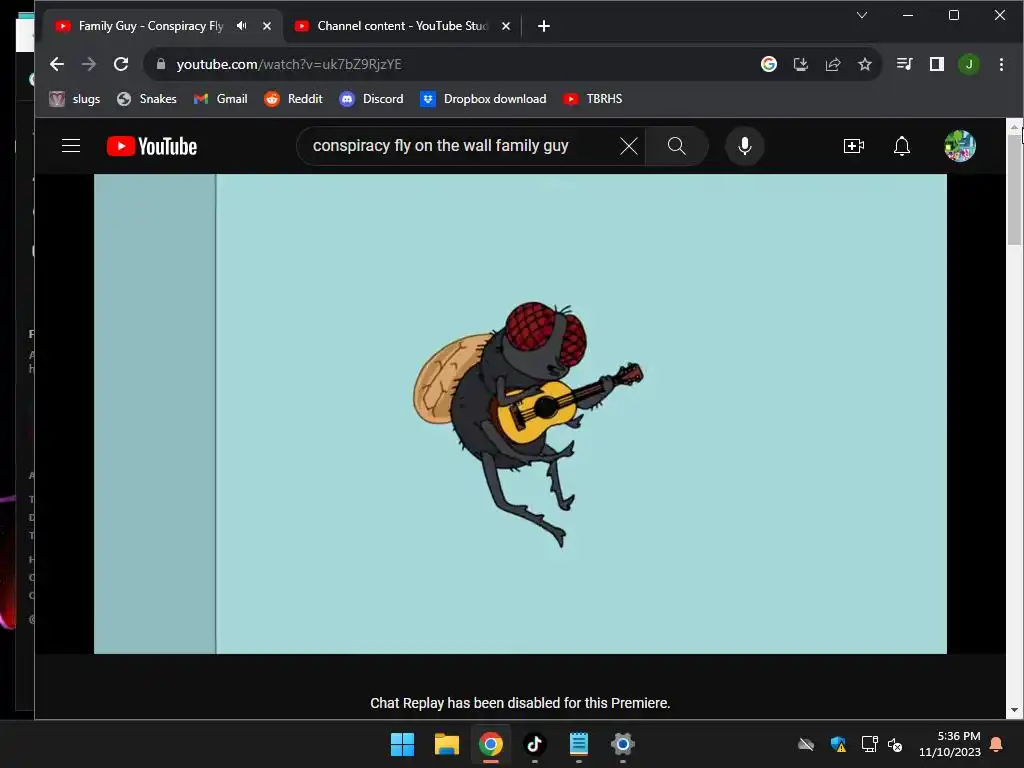Screen dimensions: 1024x768
Task: Open the Gmail bookmark
Action: [221, 99]
